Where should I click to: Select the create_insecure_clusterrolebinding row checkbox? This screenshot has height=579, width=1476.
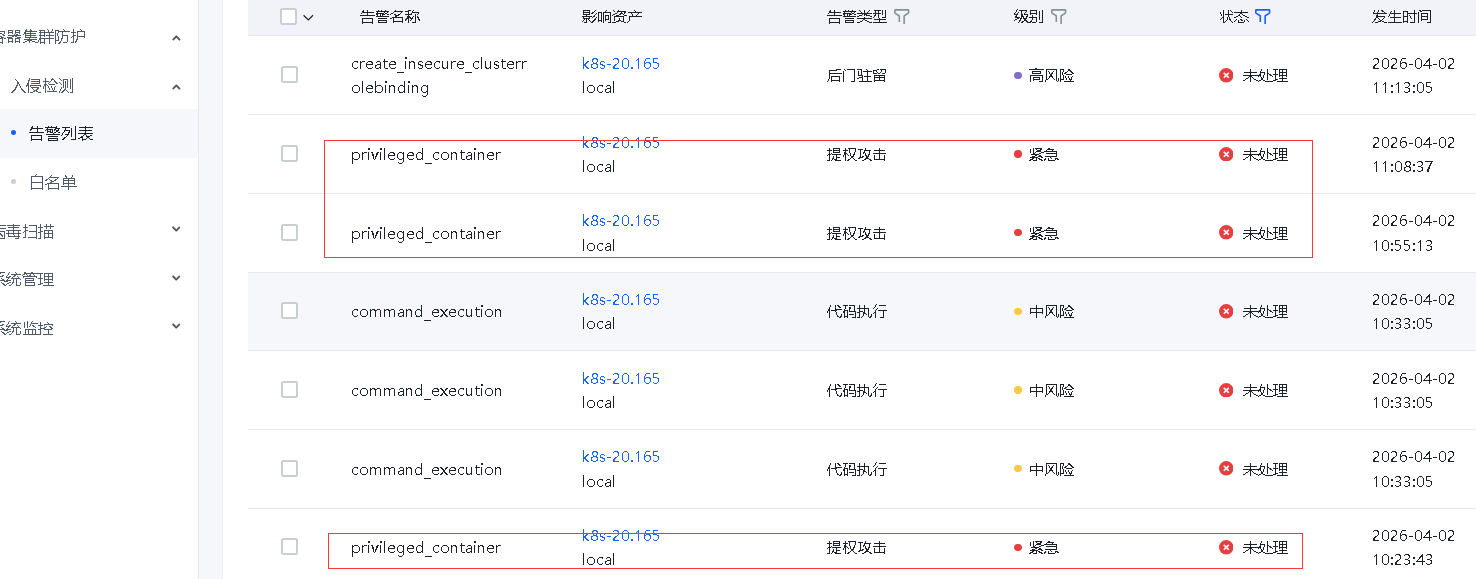[289, 75]
